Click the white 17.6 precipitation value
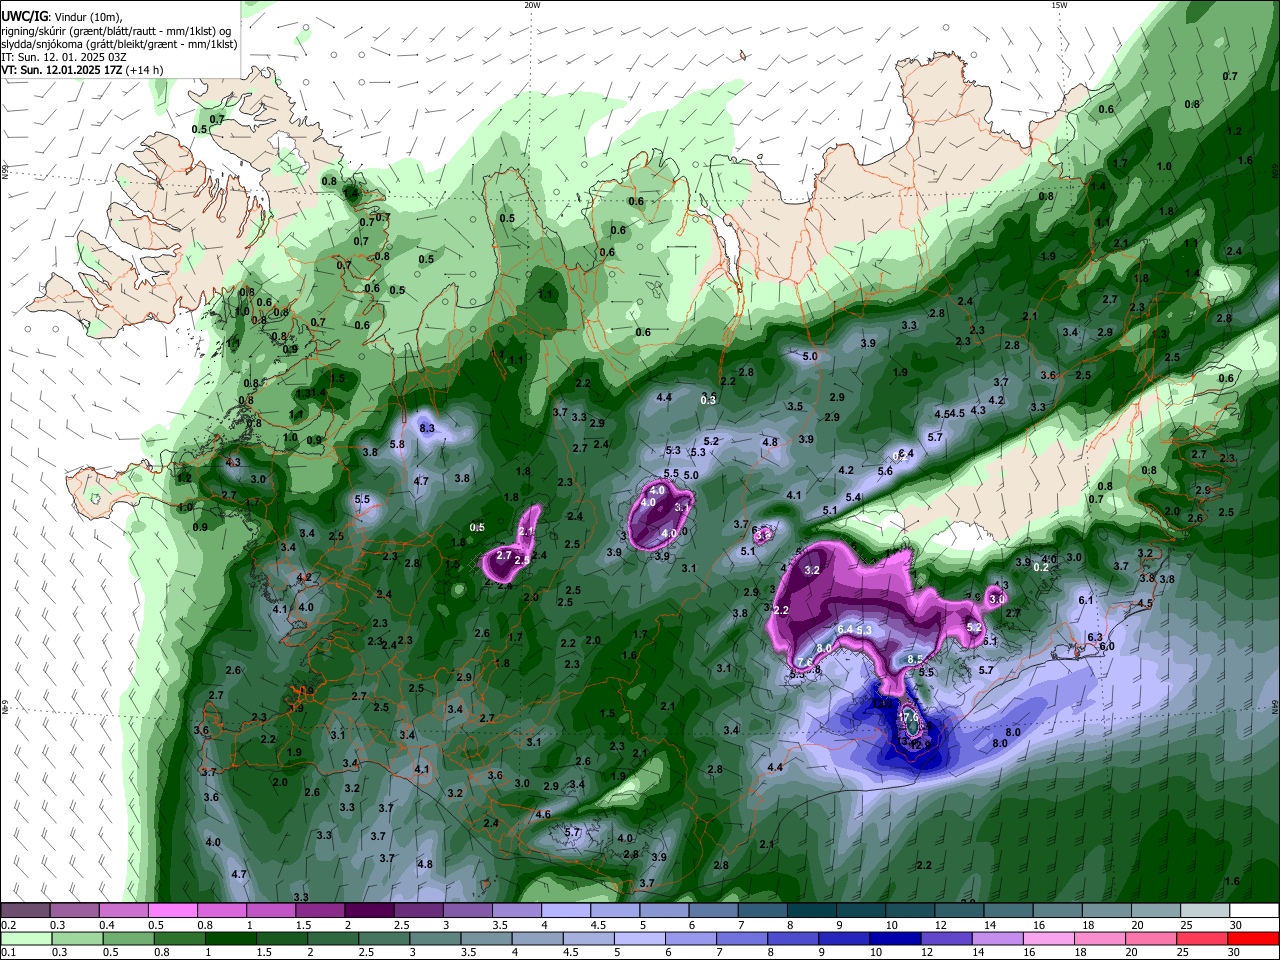Viewport: 1280px width, 960px height. (909, 717)
